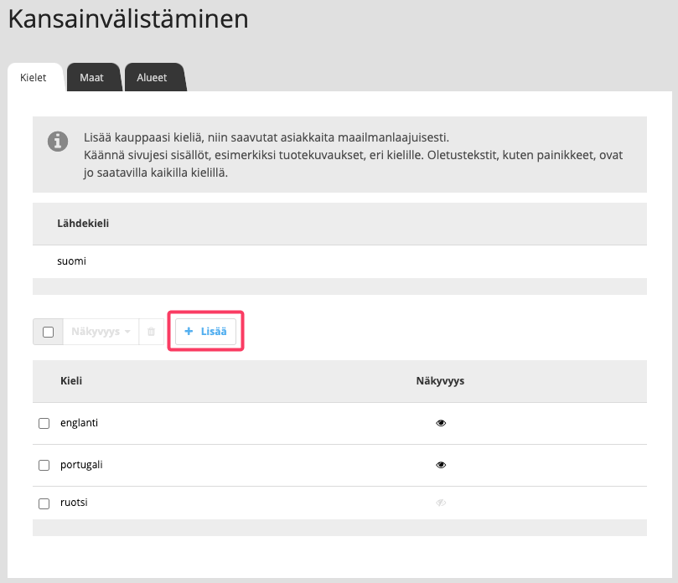Click the info icon in the notice box
Viewport: 678px width, 583px height.
pos(58,142)
